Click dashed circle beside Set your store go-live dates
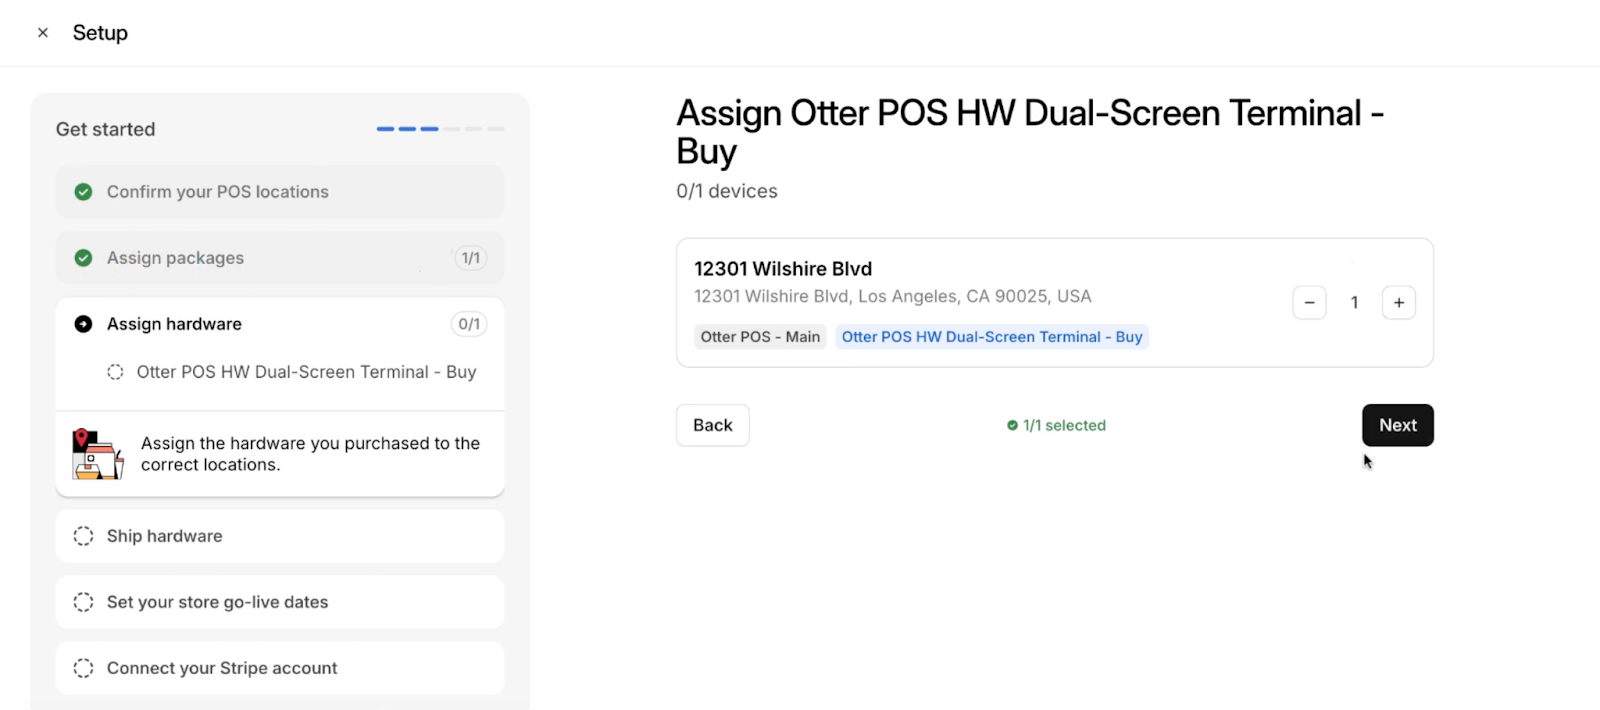The width and height of the screenshot is (1600, 710). pos(84,602)
